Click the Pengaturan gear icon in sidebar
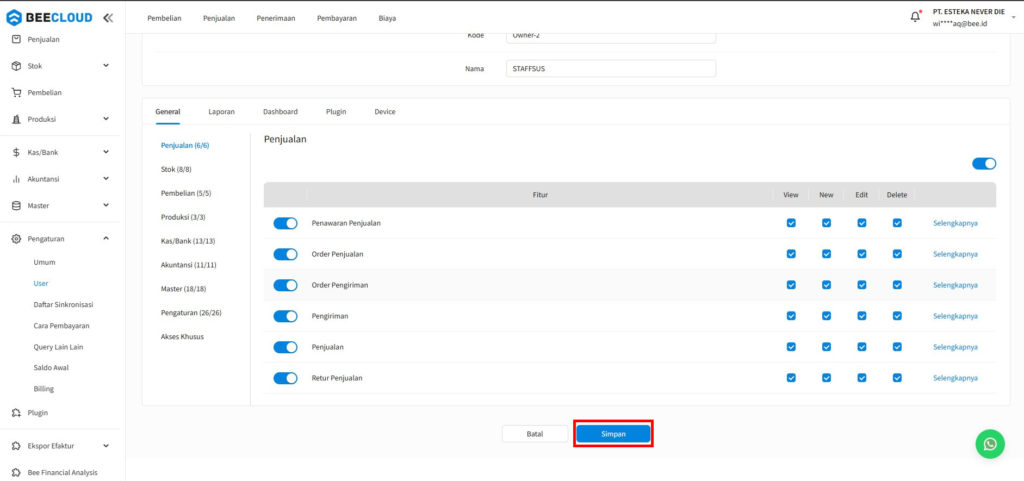 [x=16, y=239]
